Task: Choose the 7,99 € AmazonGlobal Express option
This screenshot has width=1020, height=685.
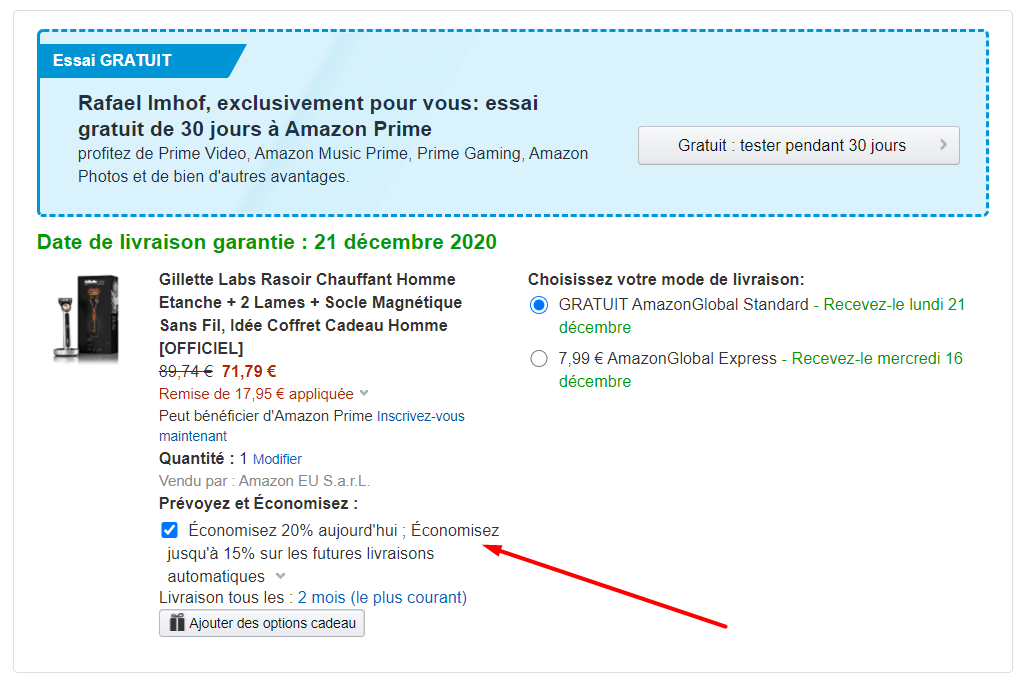Action: tap(540, 359)
